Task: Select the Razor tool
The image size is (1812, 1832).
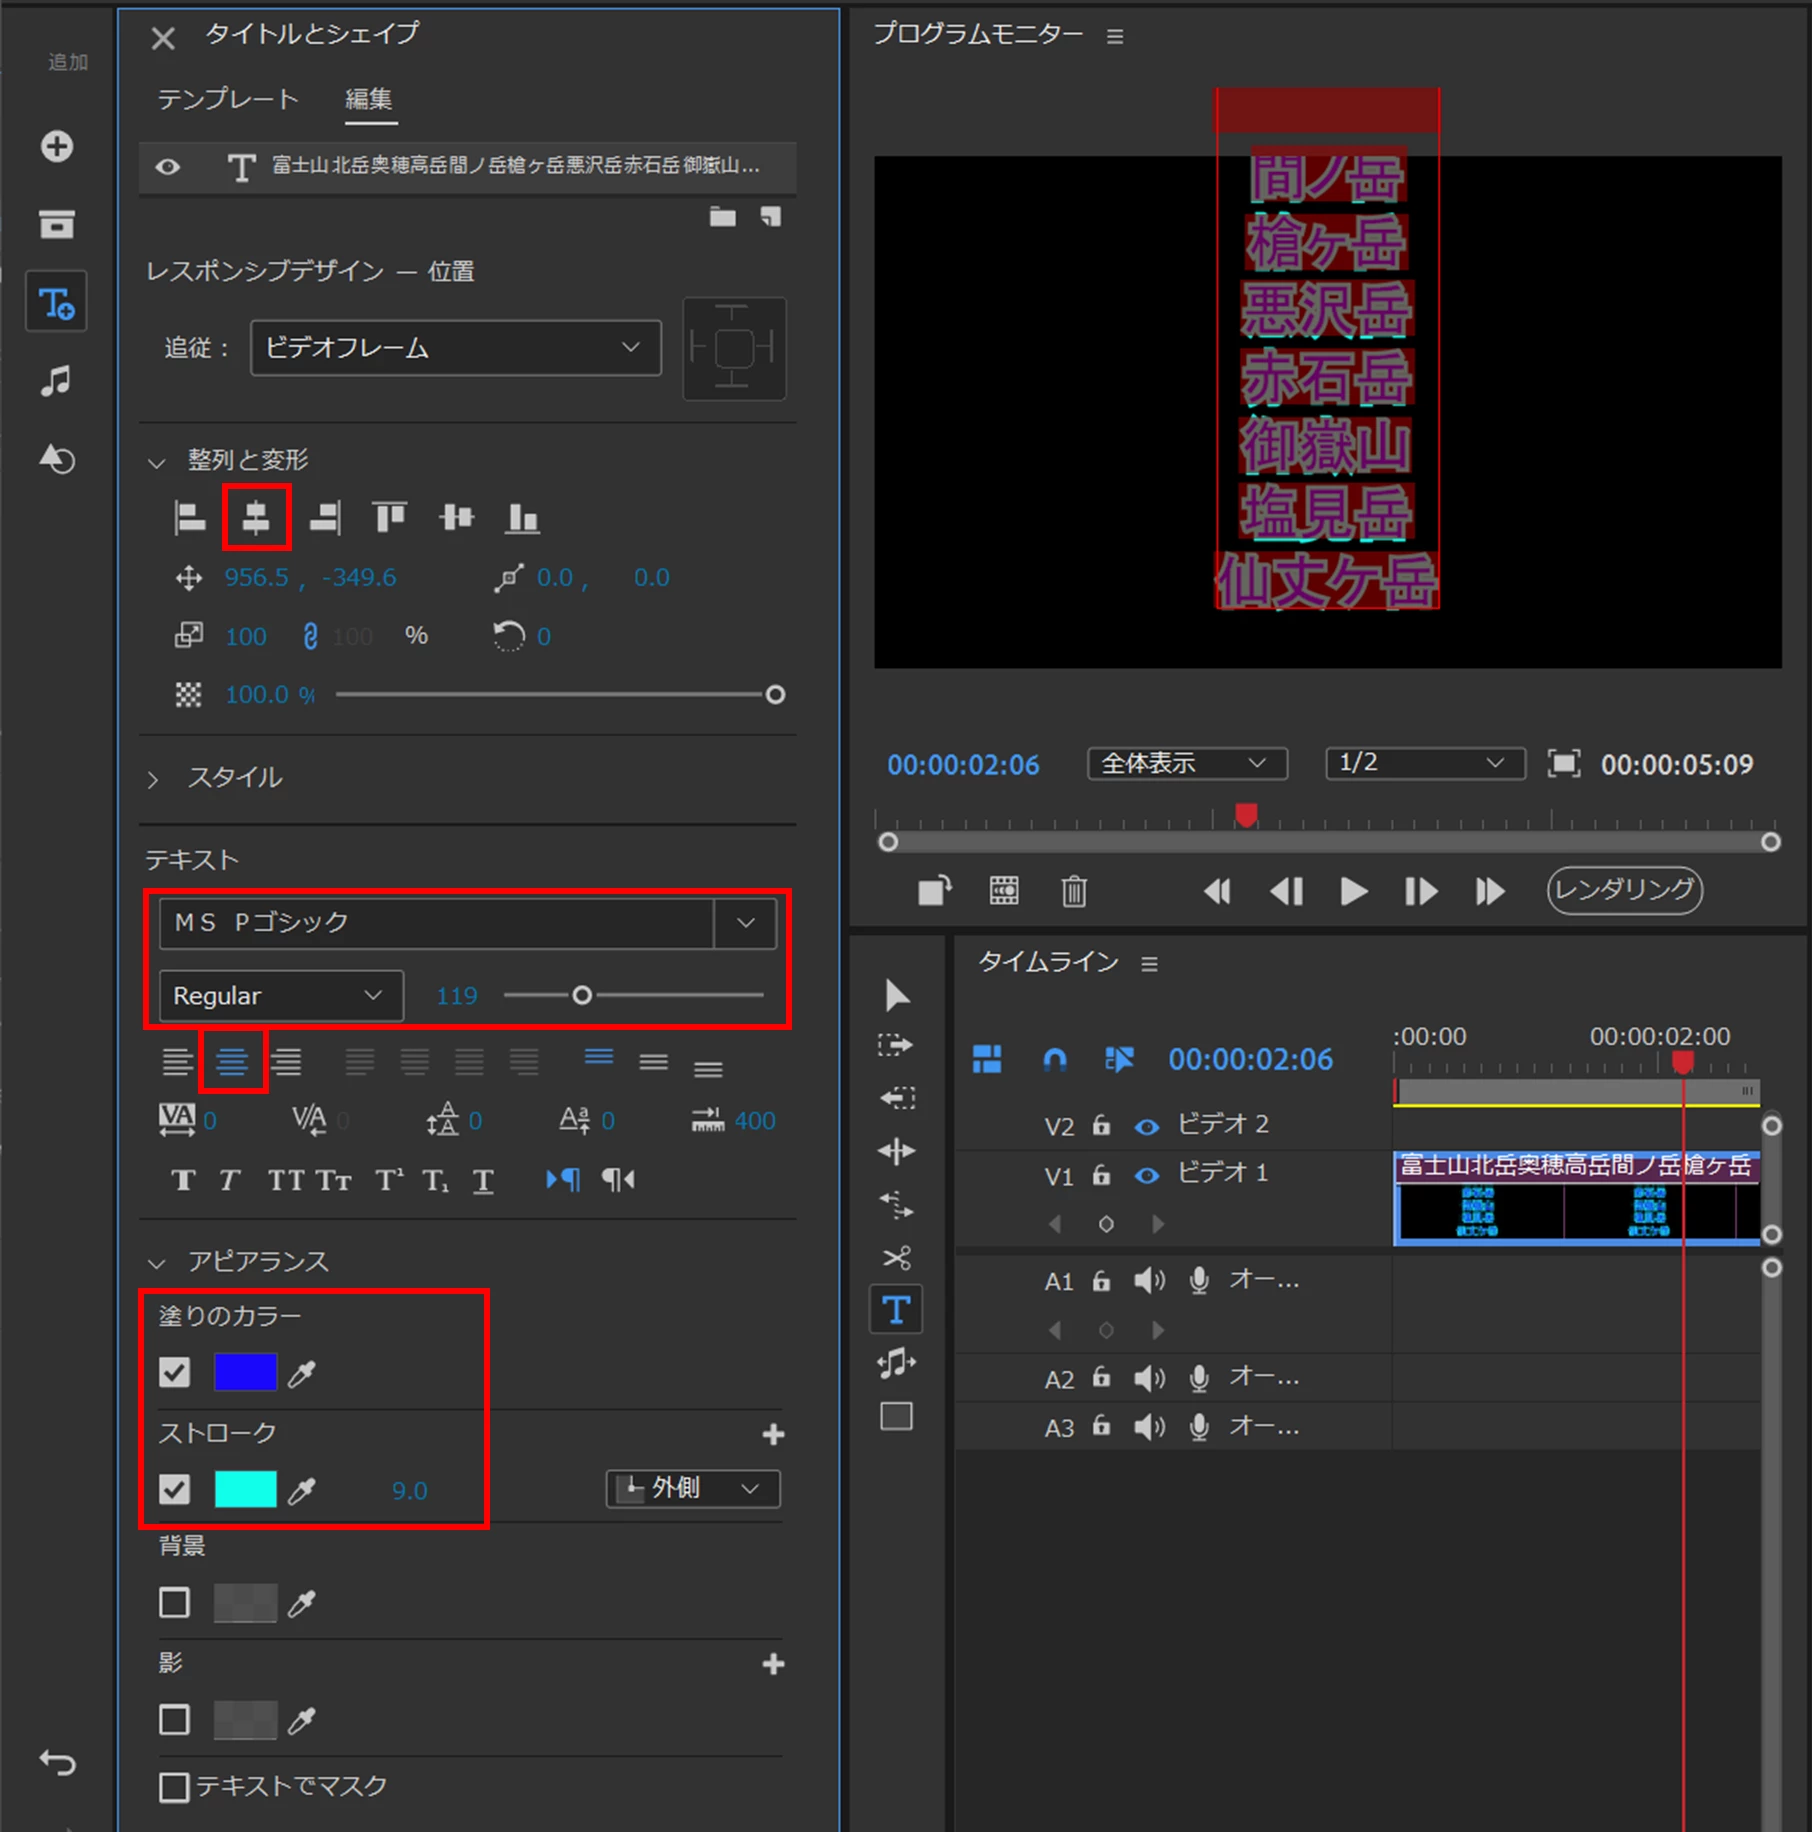Action: point(896,1257)
